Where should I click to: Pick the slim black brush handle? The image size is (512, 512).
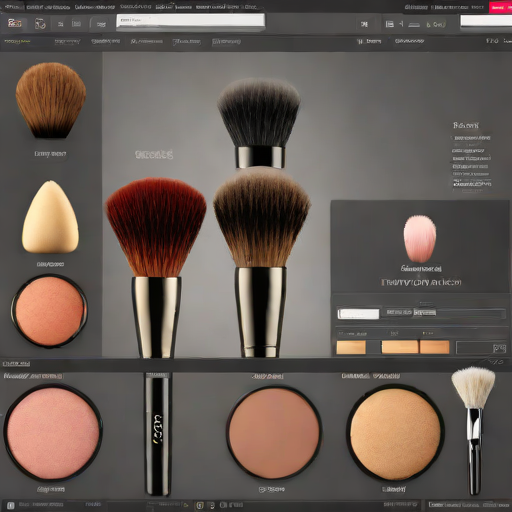coord(157,434)
